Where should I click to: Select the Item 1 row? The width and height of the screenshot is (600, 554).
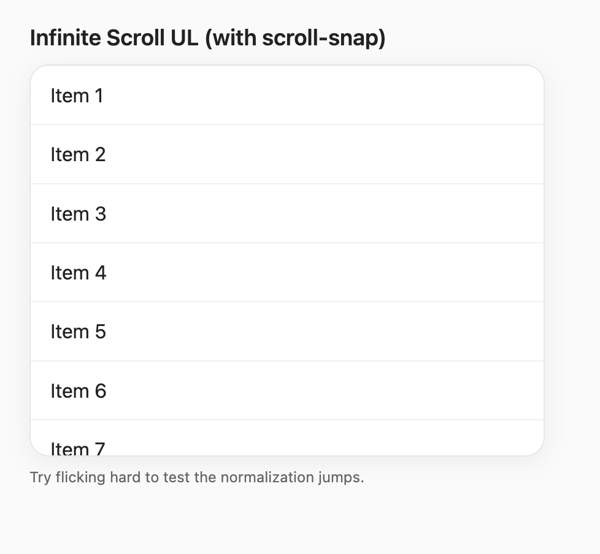tap(287, 95)
